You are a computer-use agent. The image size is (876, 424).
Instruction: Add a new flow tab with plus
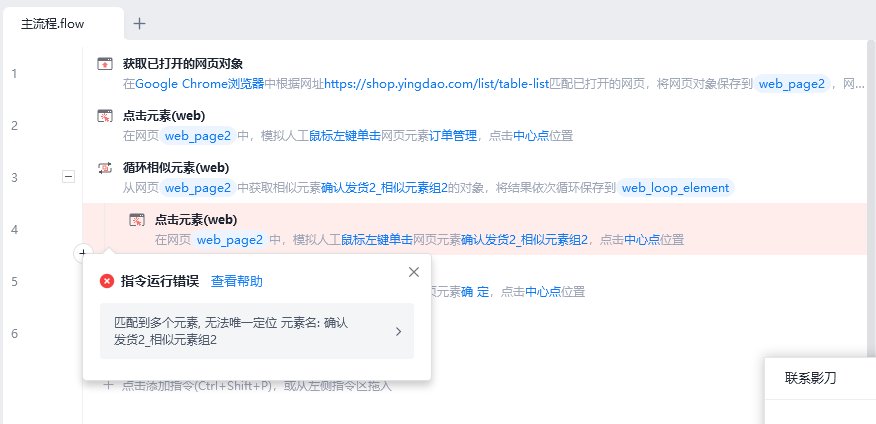tap(140, 23)
